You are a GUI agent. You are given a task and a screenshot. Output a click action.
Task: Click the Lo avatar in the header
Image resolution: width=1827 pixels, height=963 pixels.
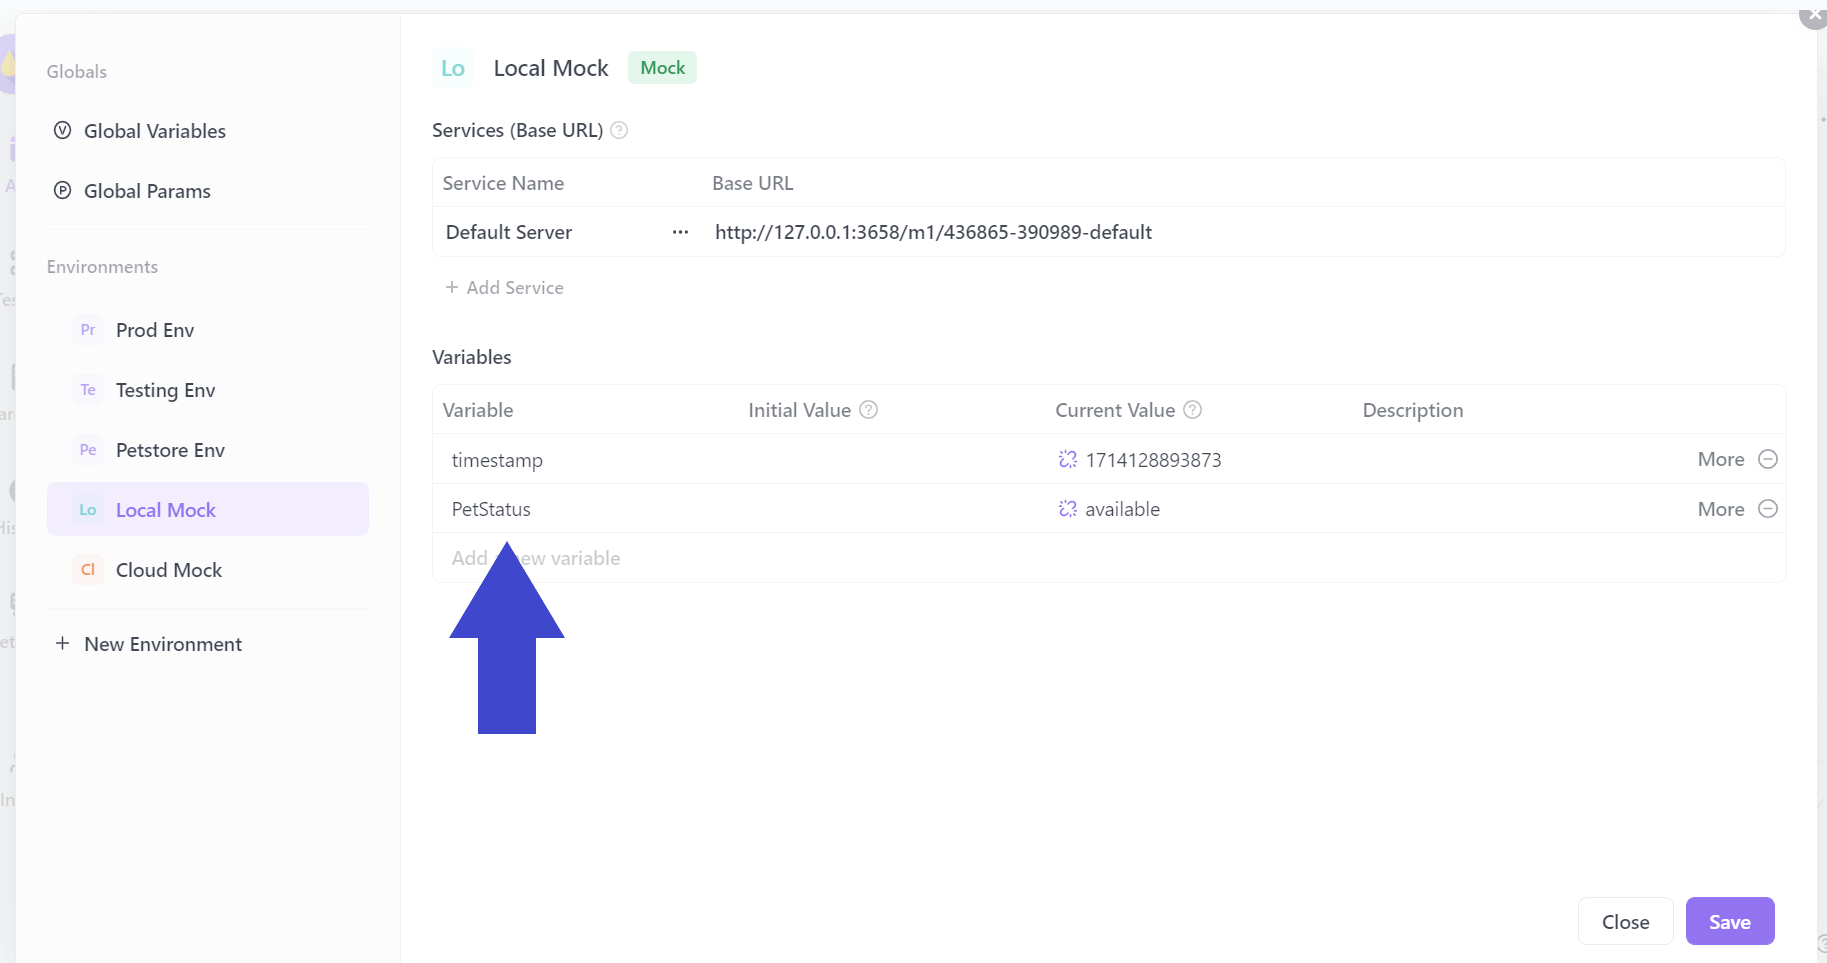point(453,68)
